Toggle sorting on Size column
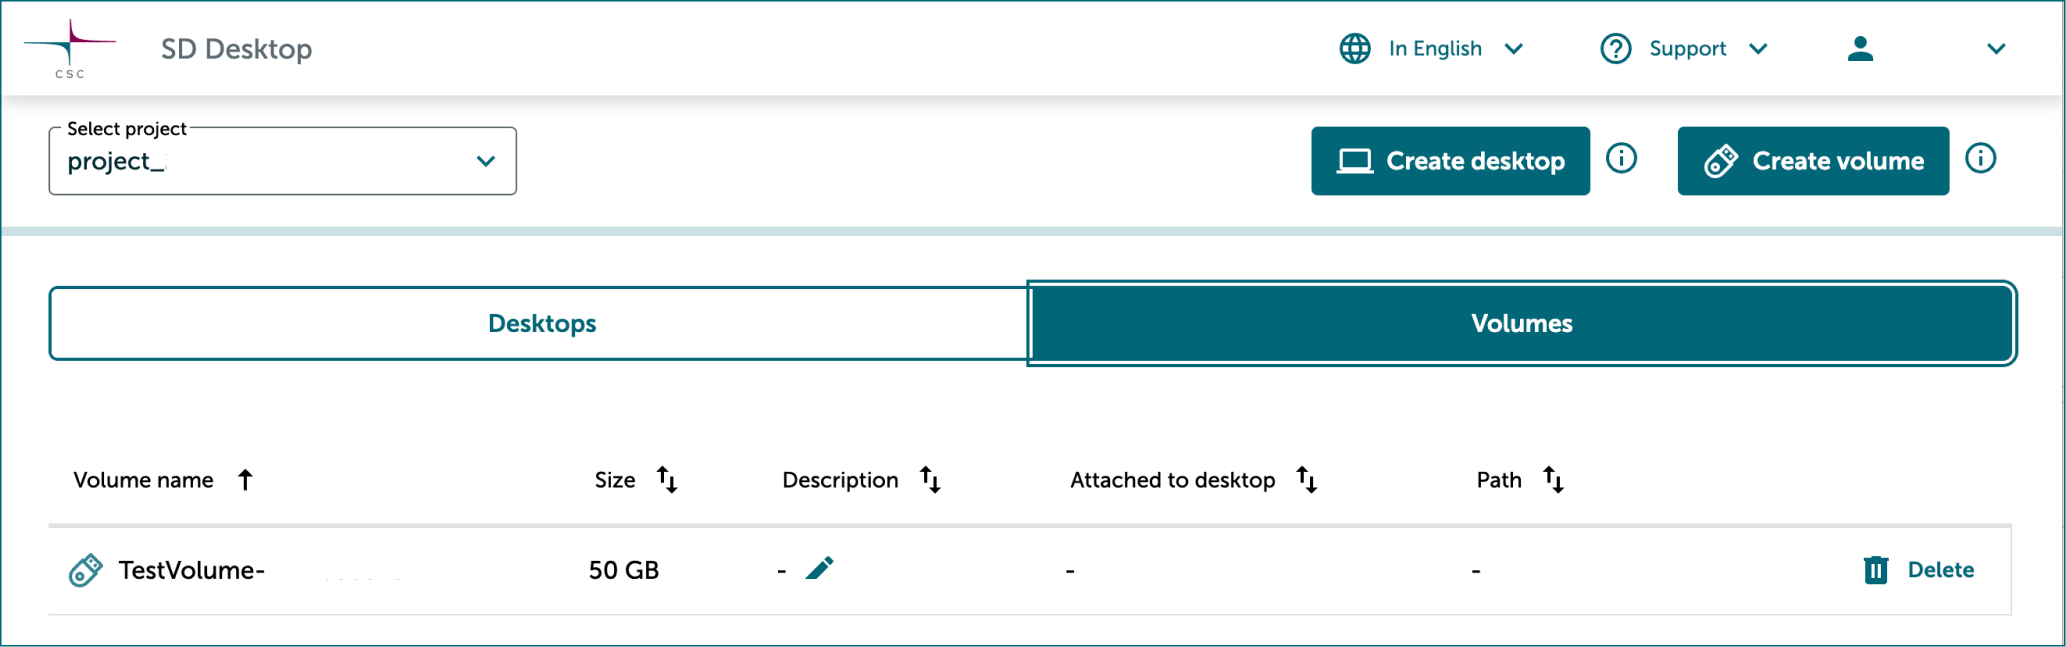The image size is (2066, 647). pyautogui.click(x=667, y=480)
